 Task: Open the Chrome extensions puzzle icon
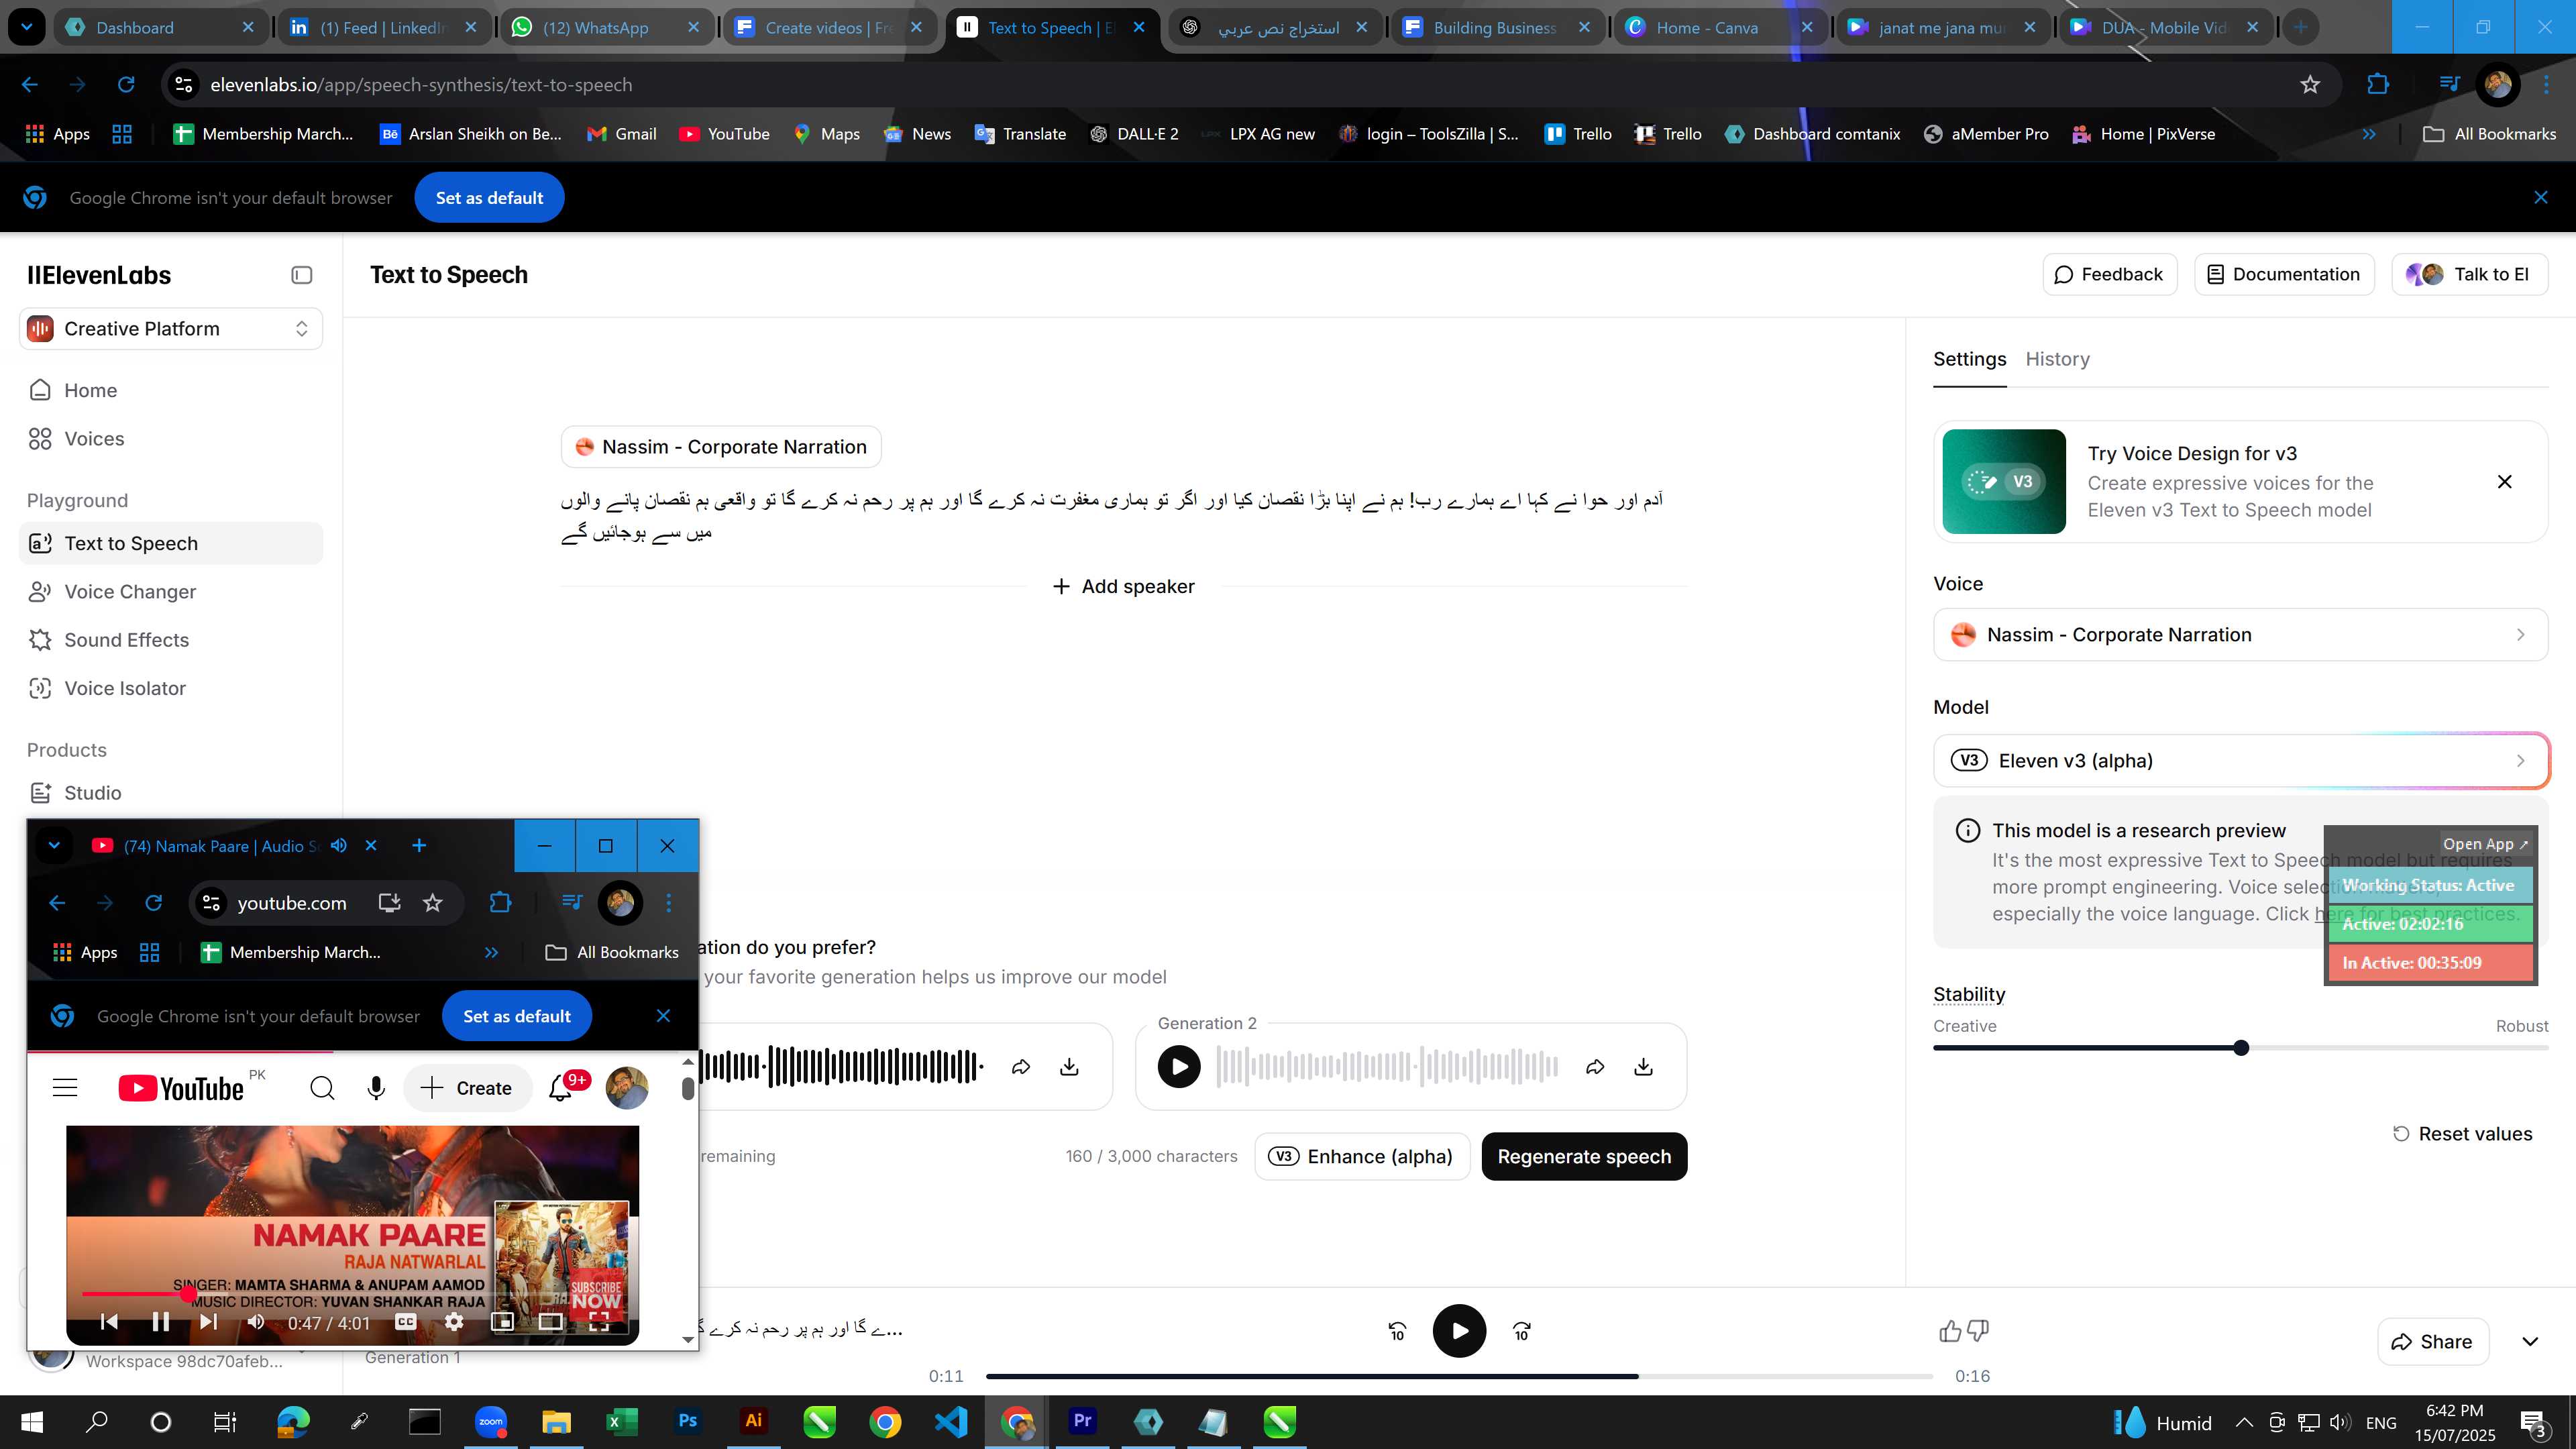tap(2377, 85)
